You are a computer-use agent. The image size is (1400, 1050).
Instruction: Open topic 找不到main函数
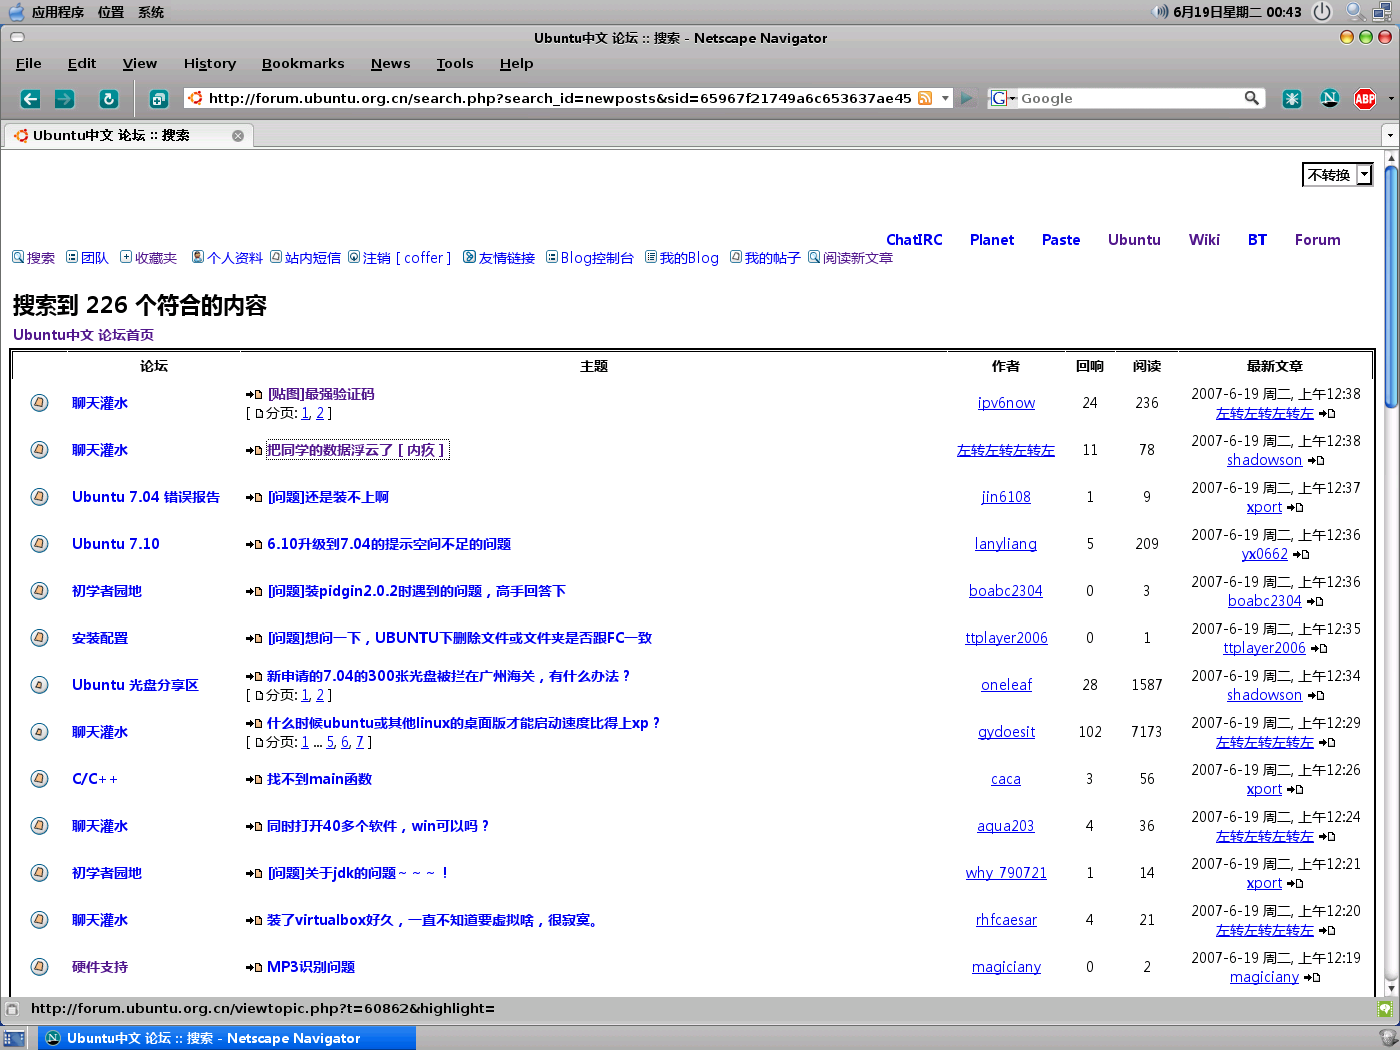[319, 779]
